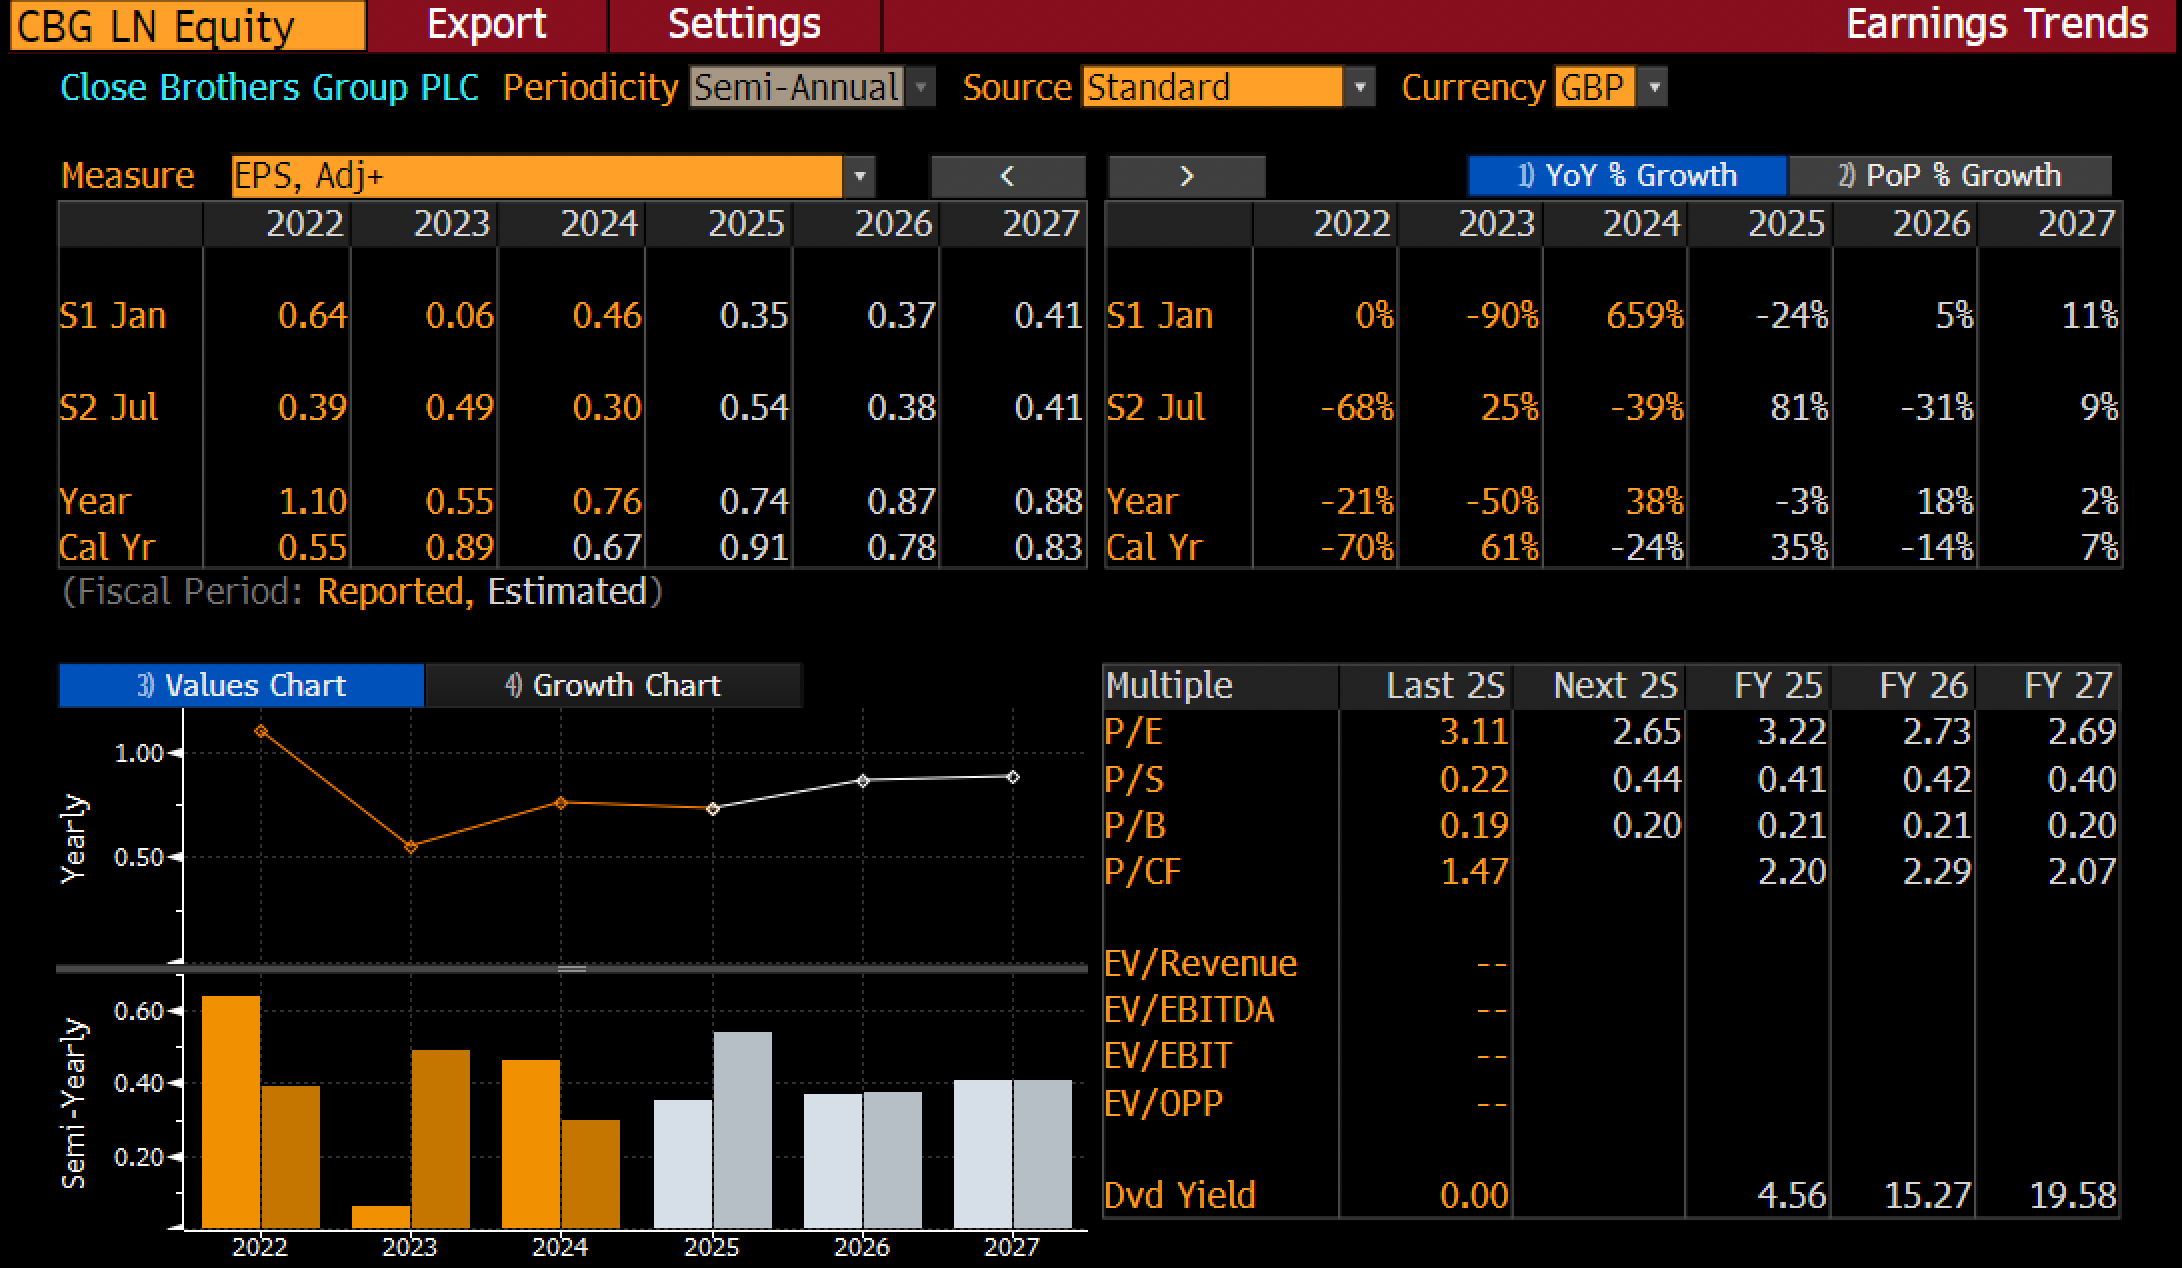Click the P/CF Last 2S value 1.47

pos(1473,872)
